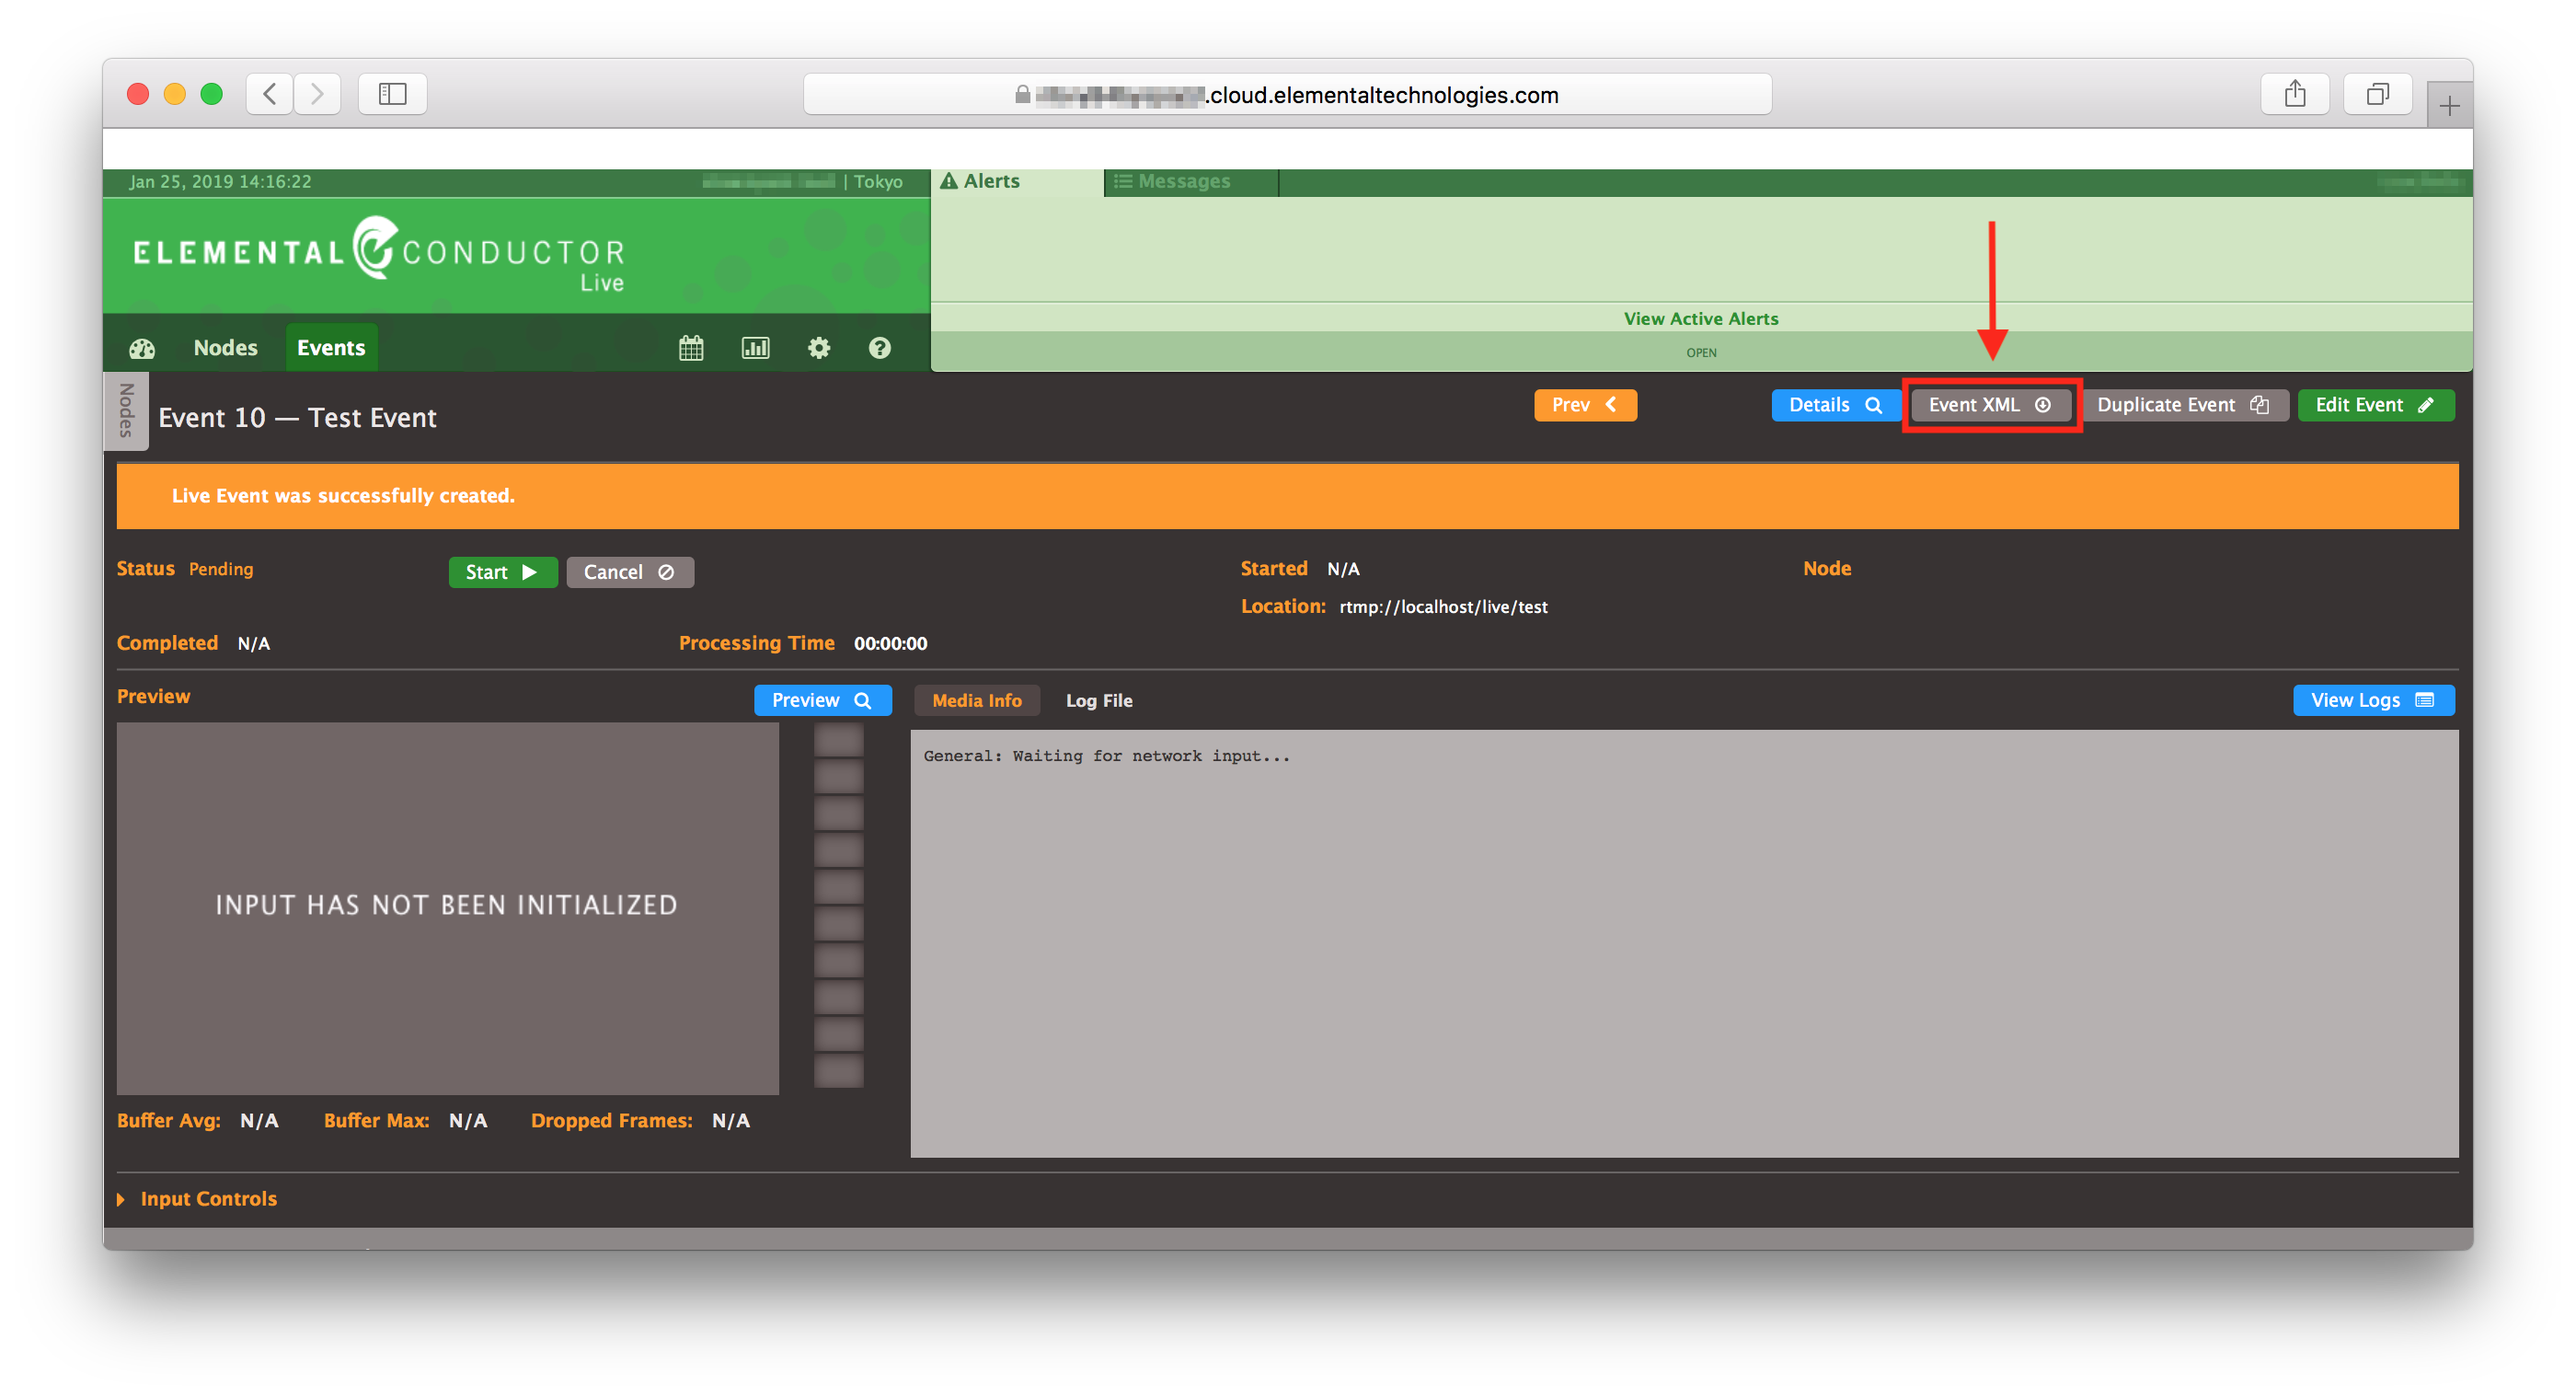This screenshot has height=1397, width=2576.
Task: Click the View Active Alerts link
Action: (x=1701, y=318)
